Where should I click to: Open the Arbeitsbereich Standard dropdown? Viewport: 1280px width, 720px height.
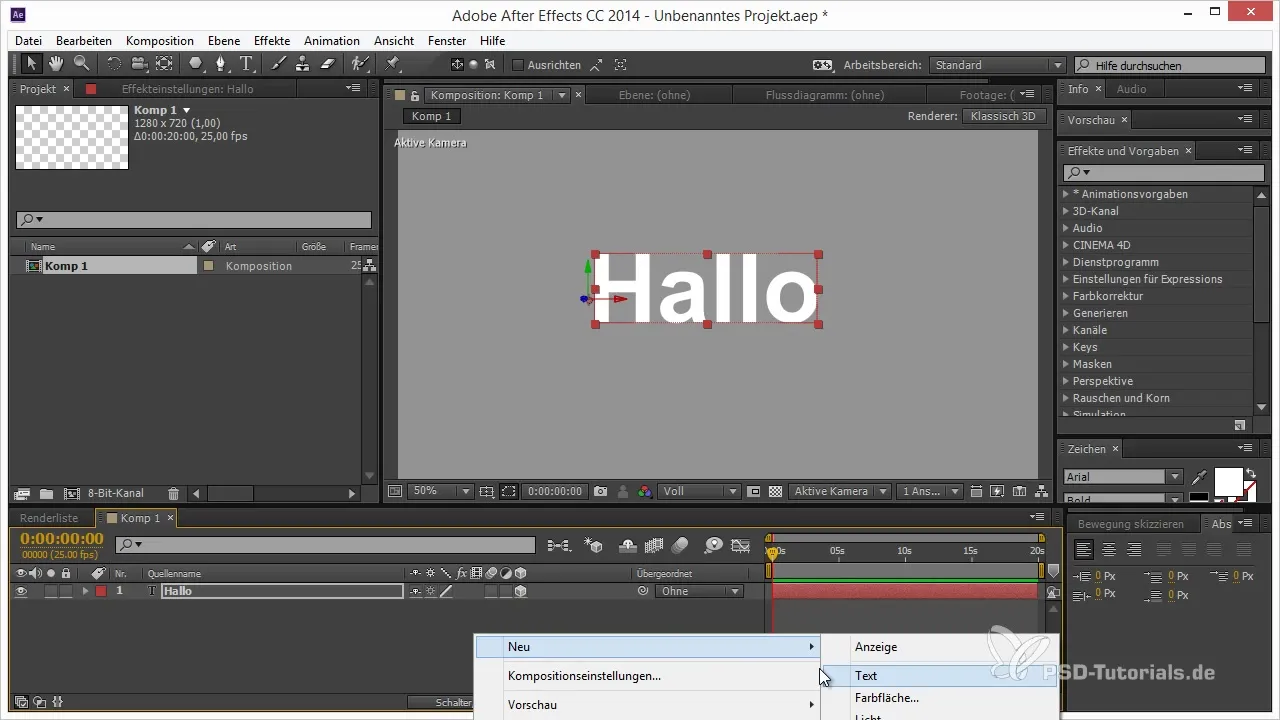[x=996, y=65]
